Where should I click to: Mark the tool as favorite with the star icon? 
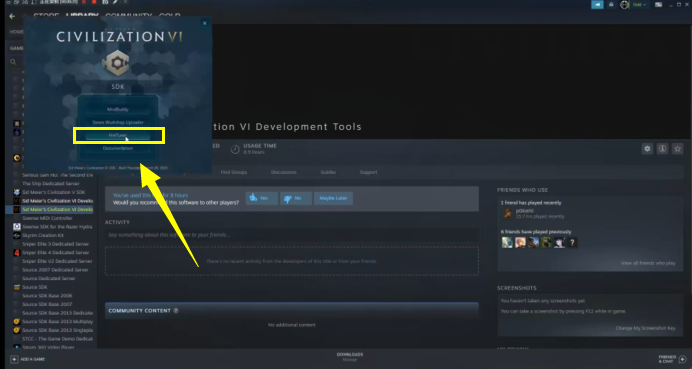(677, 149)
